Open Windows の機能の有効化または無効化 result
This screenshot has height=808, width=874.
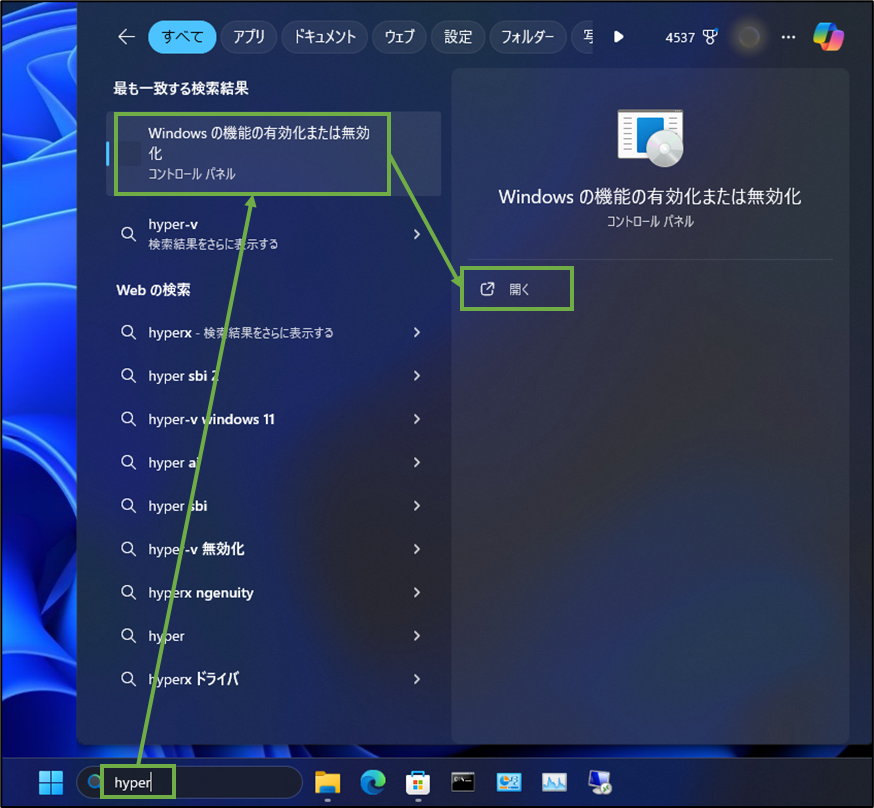pyautogui.click(x=273, y=153)
